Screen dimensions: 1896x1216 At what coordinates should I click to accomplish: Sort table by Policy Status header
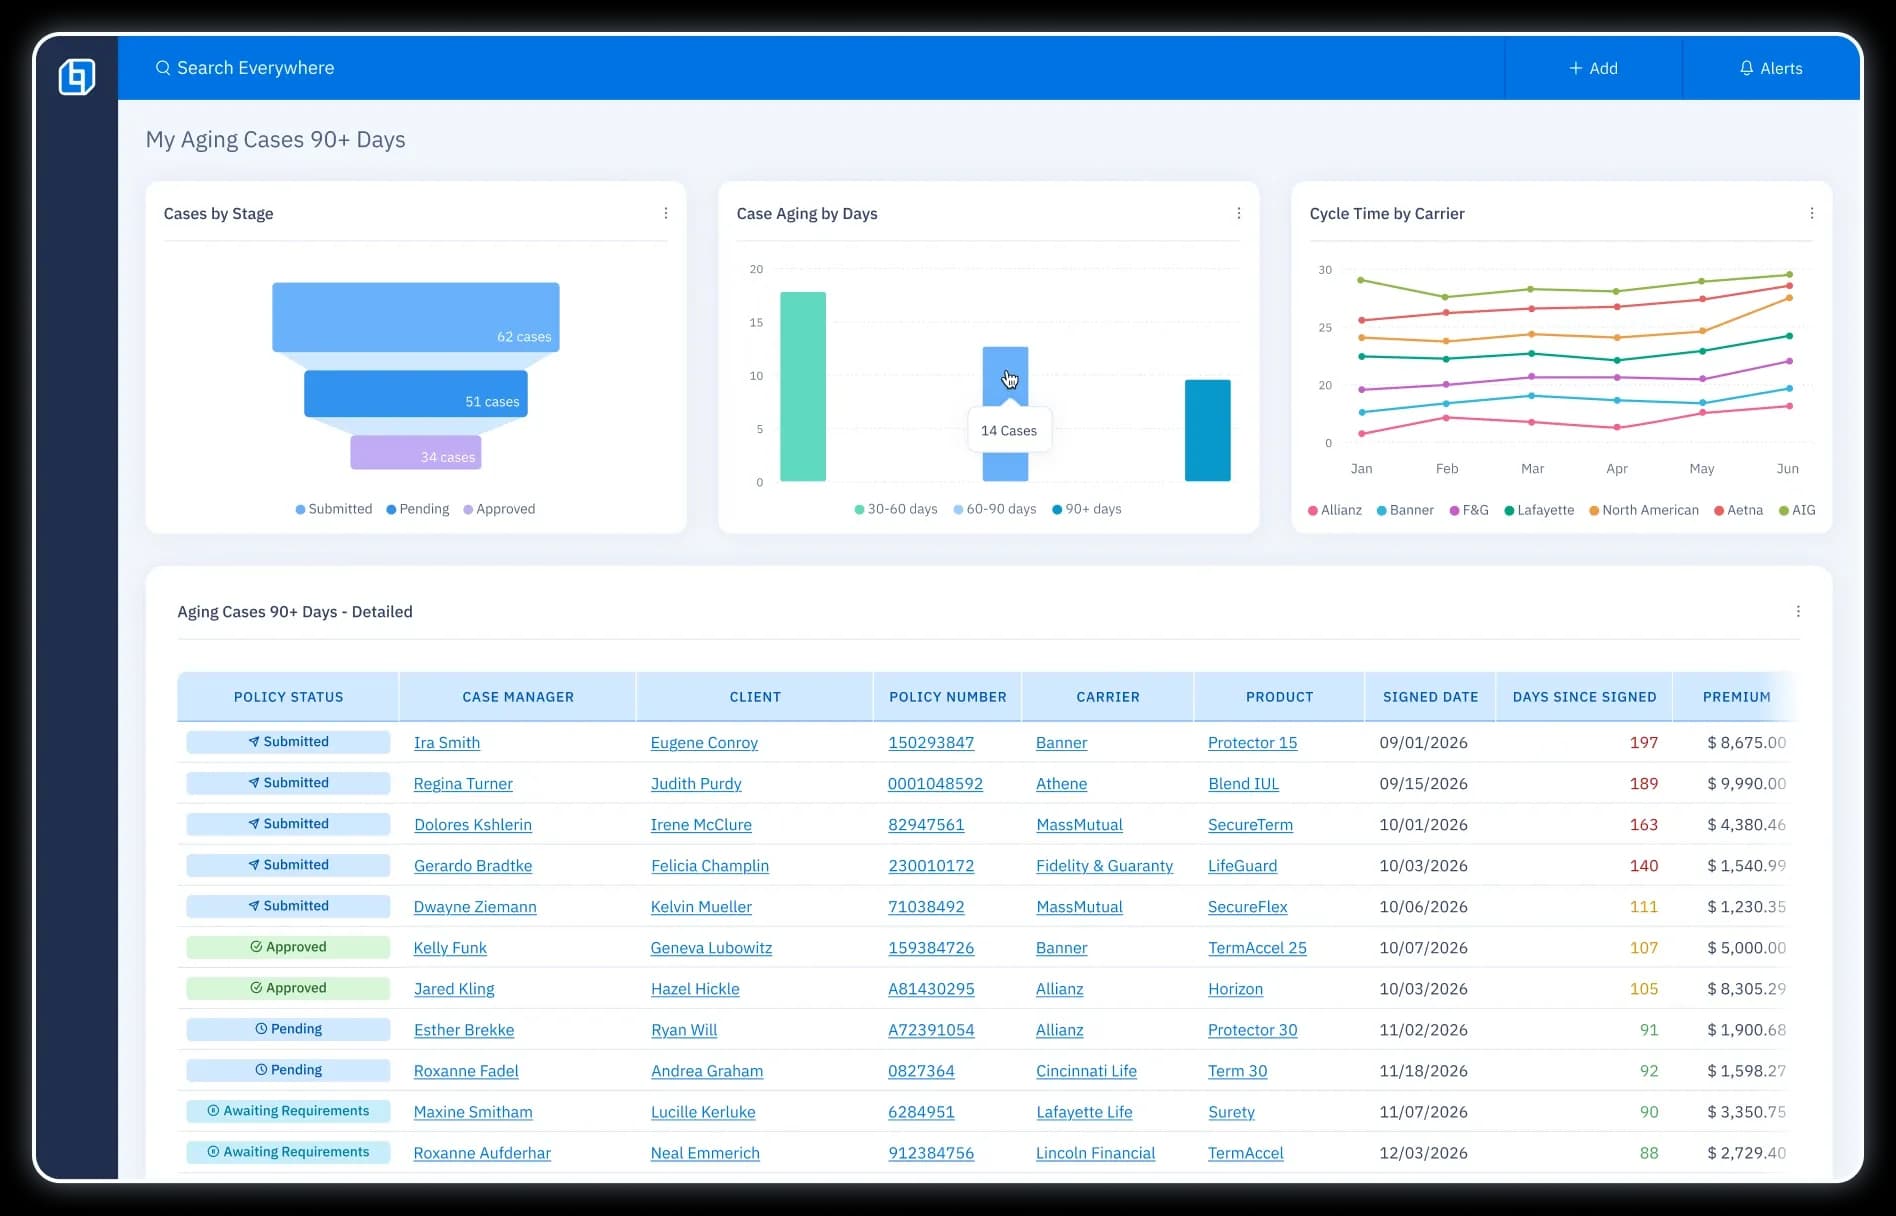pyautogui.click(x=288, y=697)
